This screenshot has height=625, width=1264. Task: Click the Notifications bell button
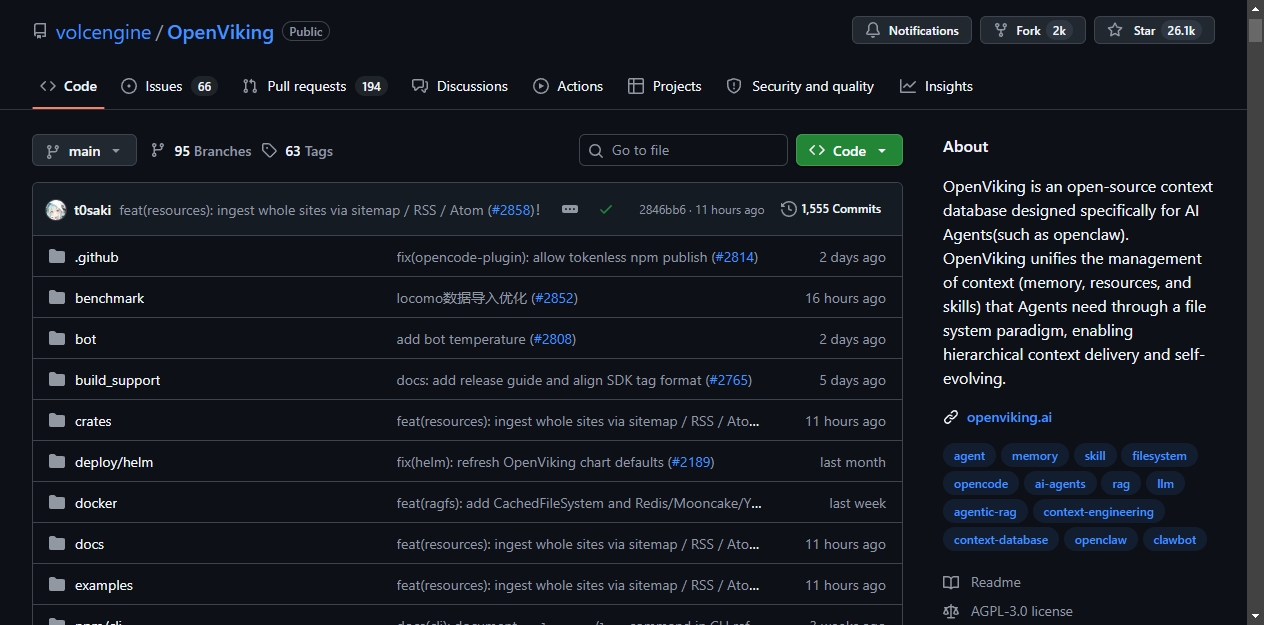click(912, 31)
